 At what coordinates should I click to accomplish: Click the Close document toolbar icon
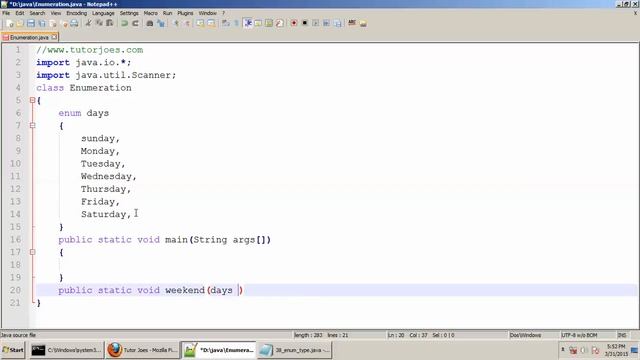click(x=52, y=23)
